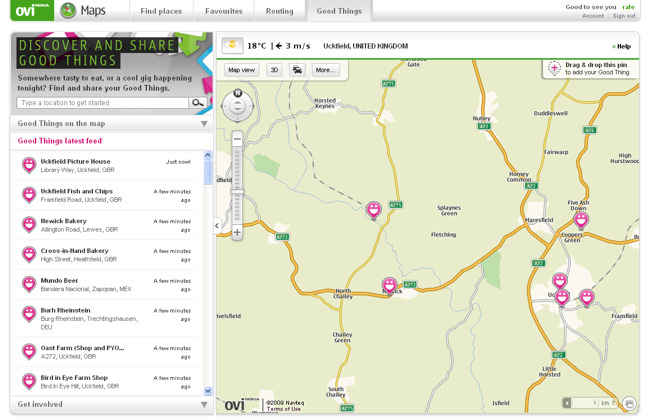The image size is (650, 420).
Task: Click the feed scrollbar down arrow
Action: coord(208,391)
